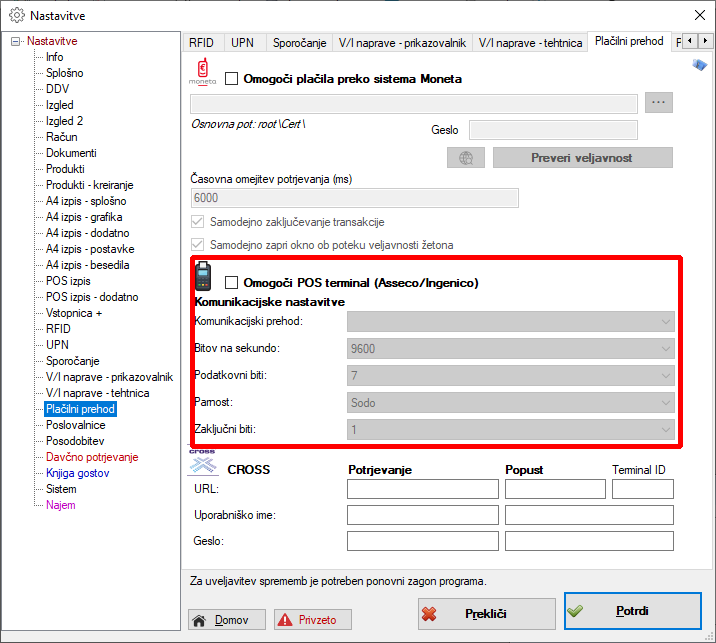Click the POS terminal device icon

[204, 277]
